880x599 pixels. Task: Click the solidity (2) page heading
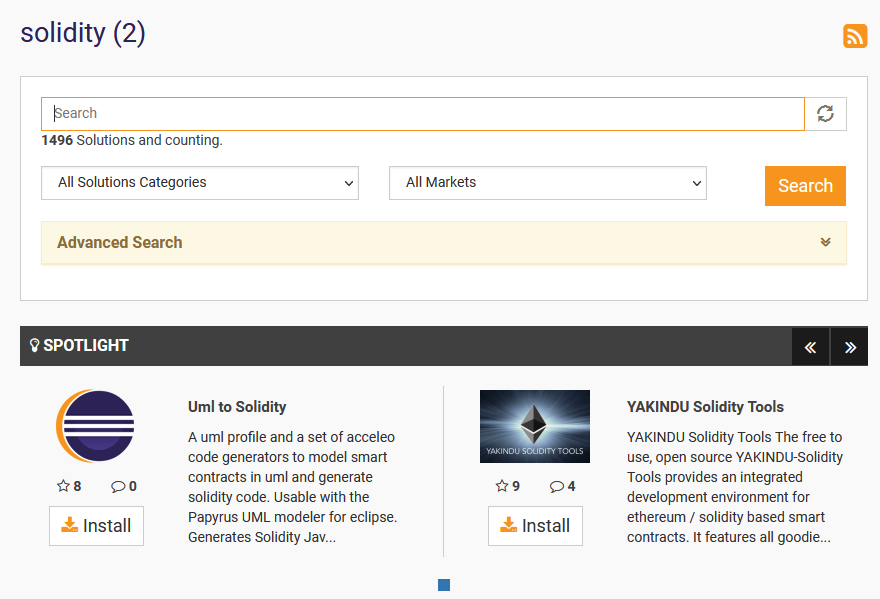coord(83,33)
